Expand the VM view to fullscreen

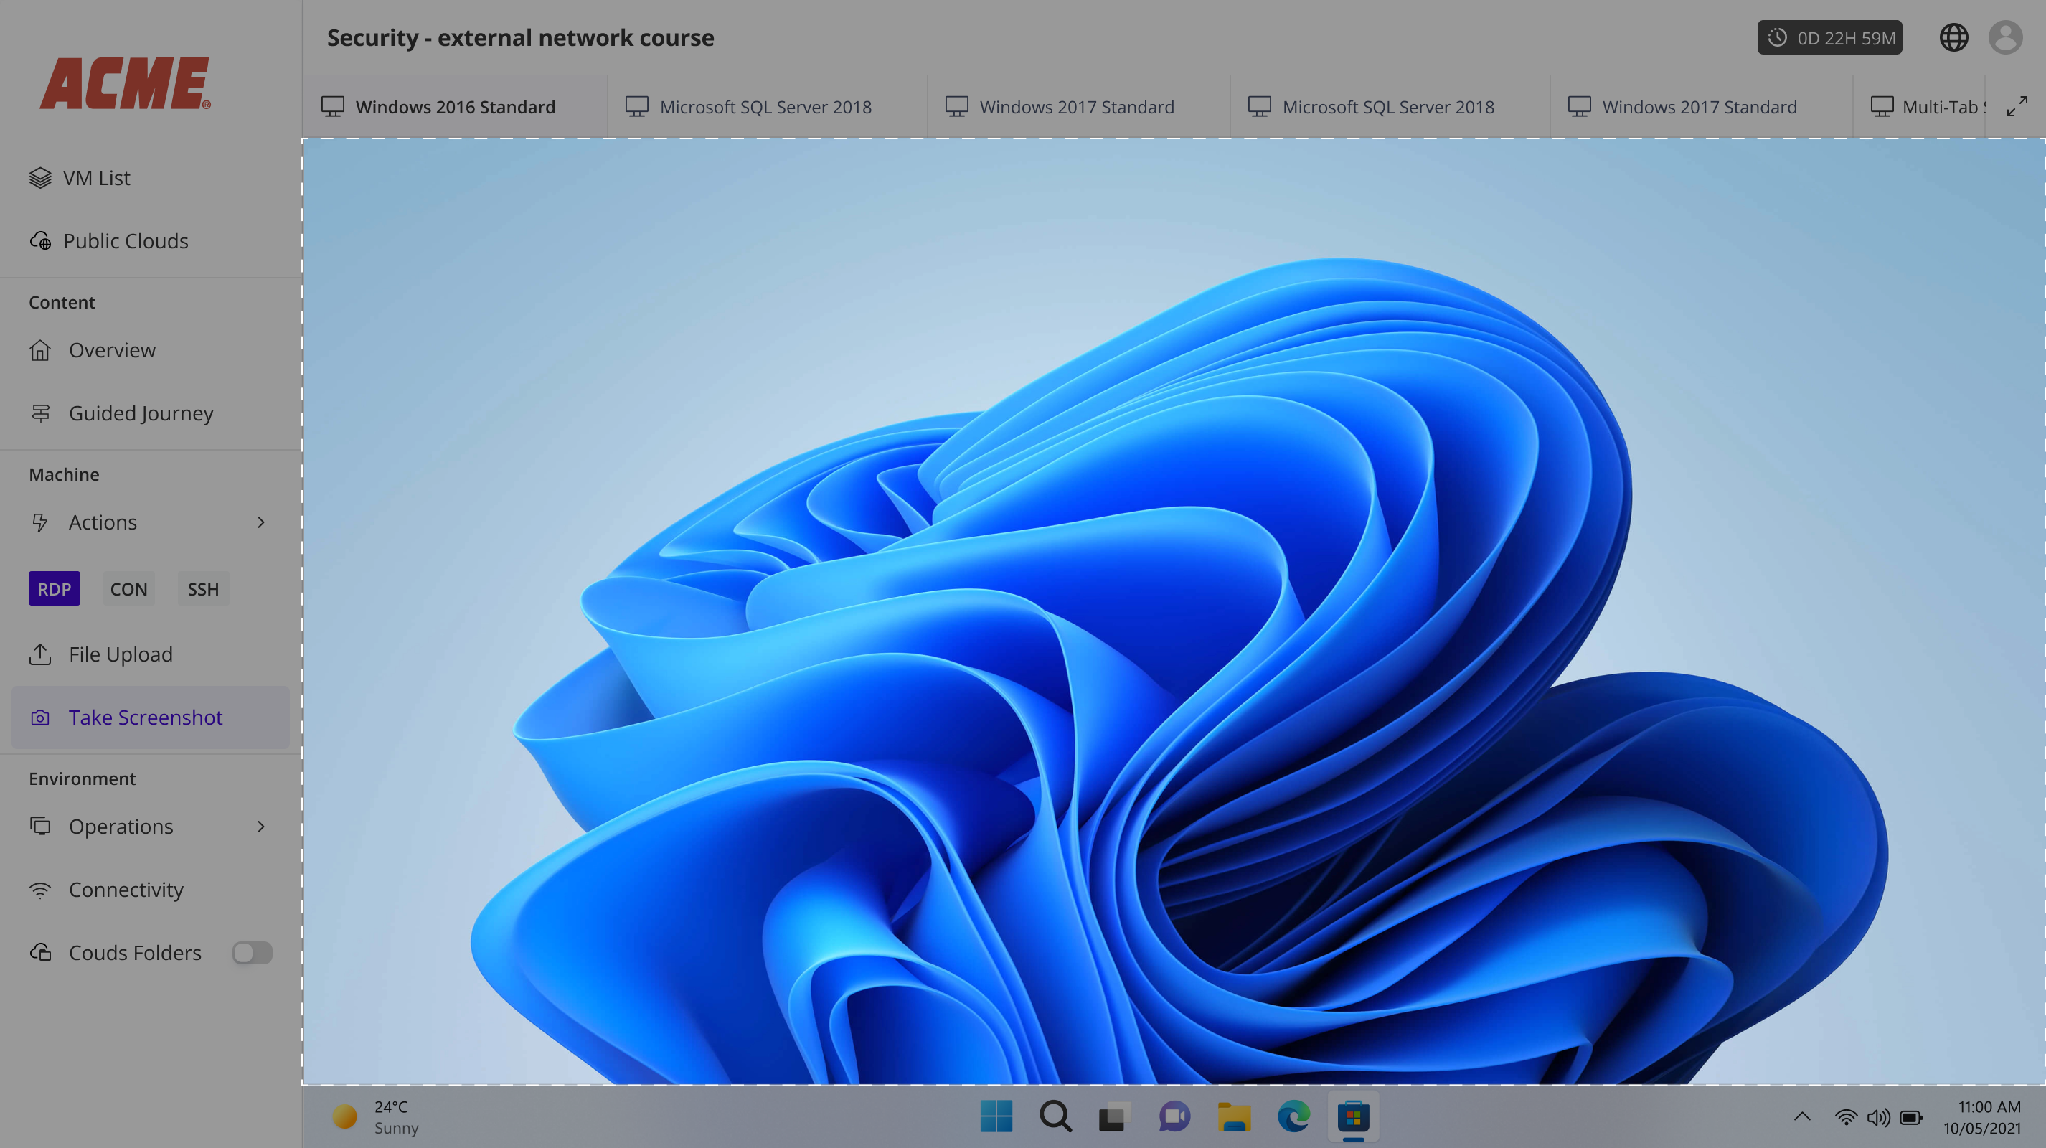[x=2017, y=106]
